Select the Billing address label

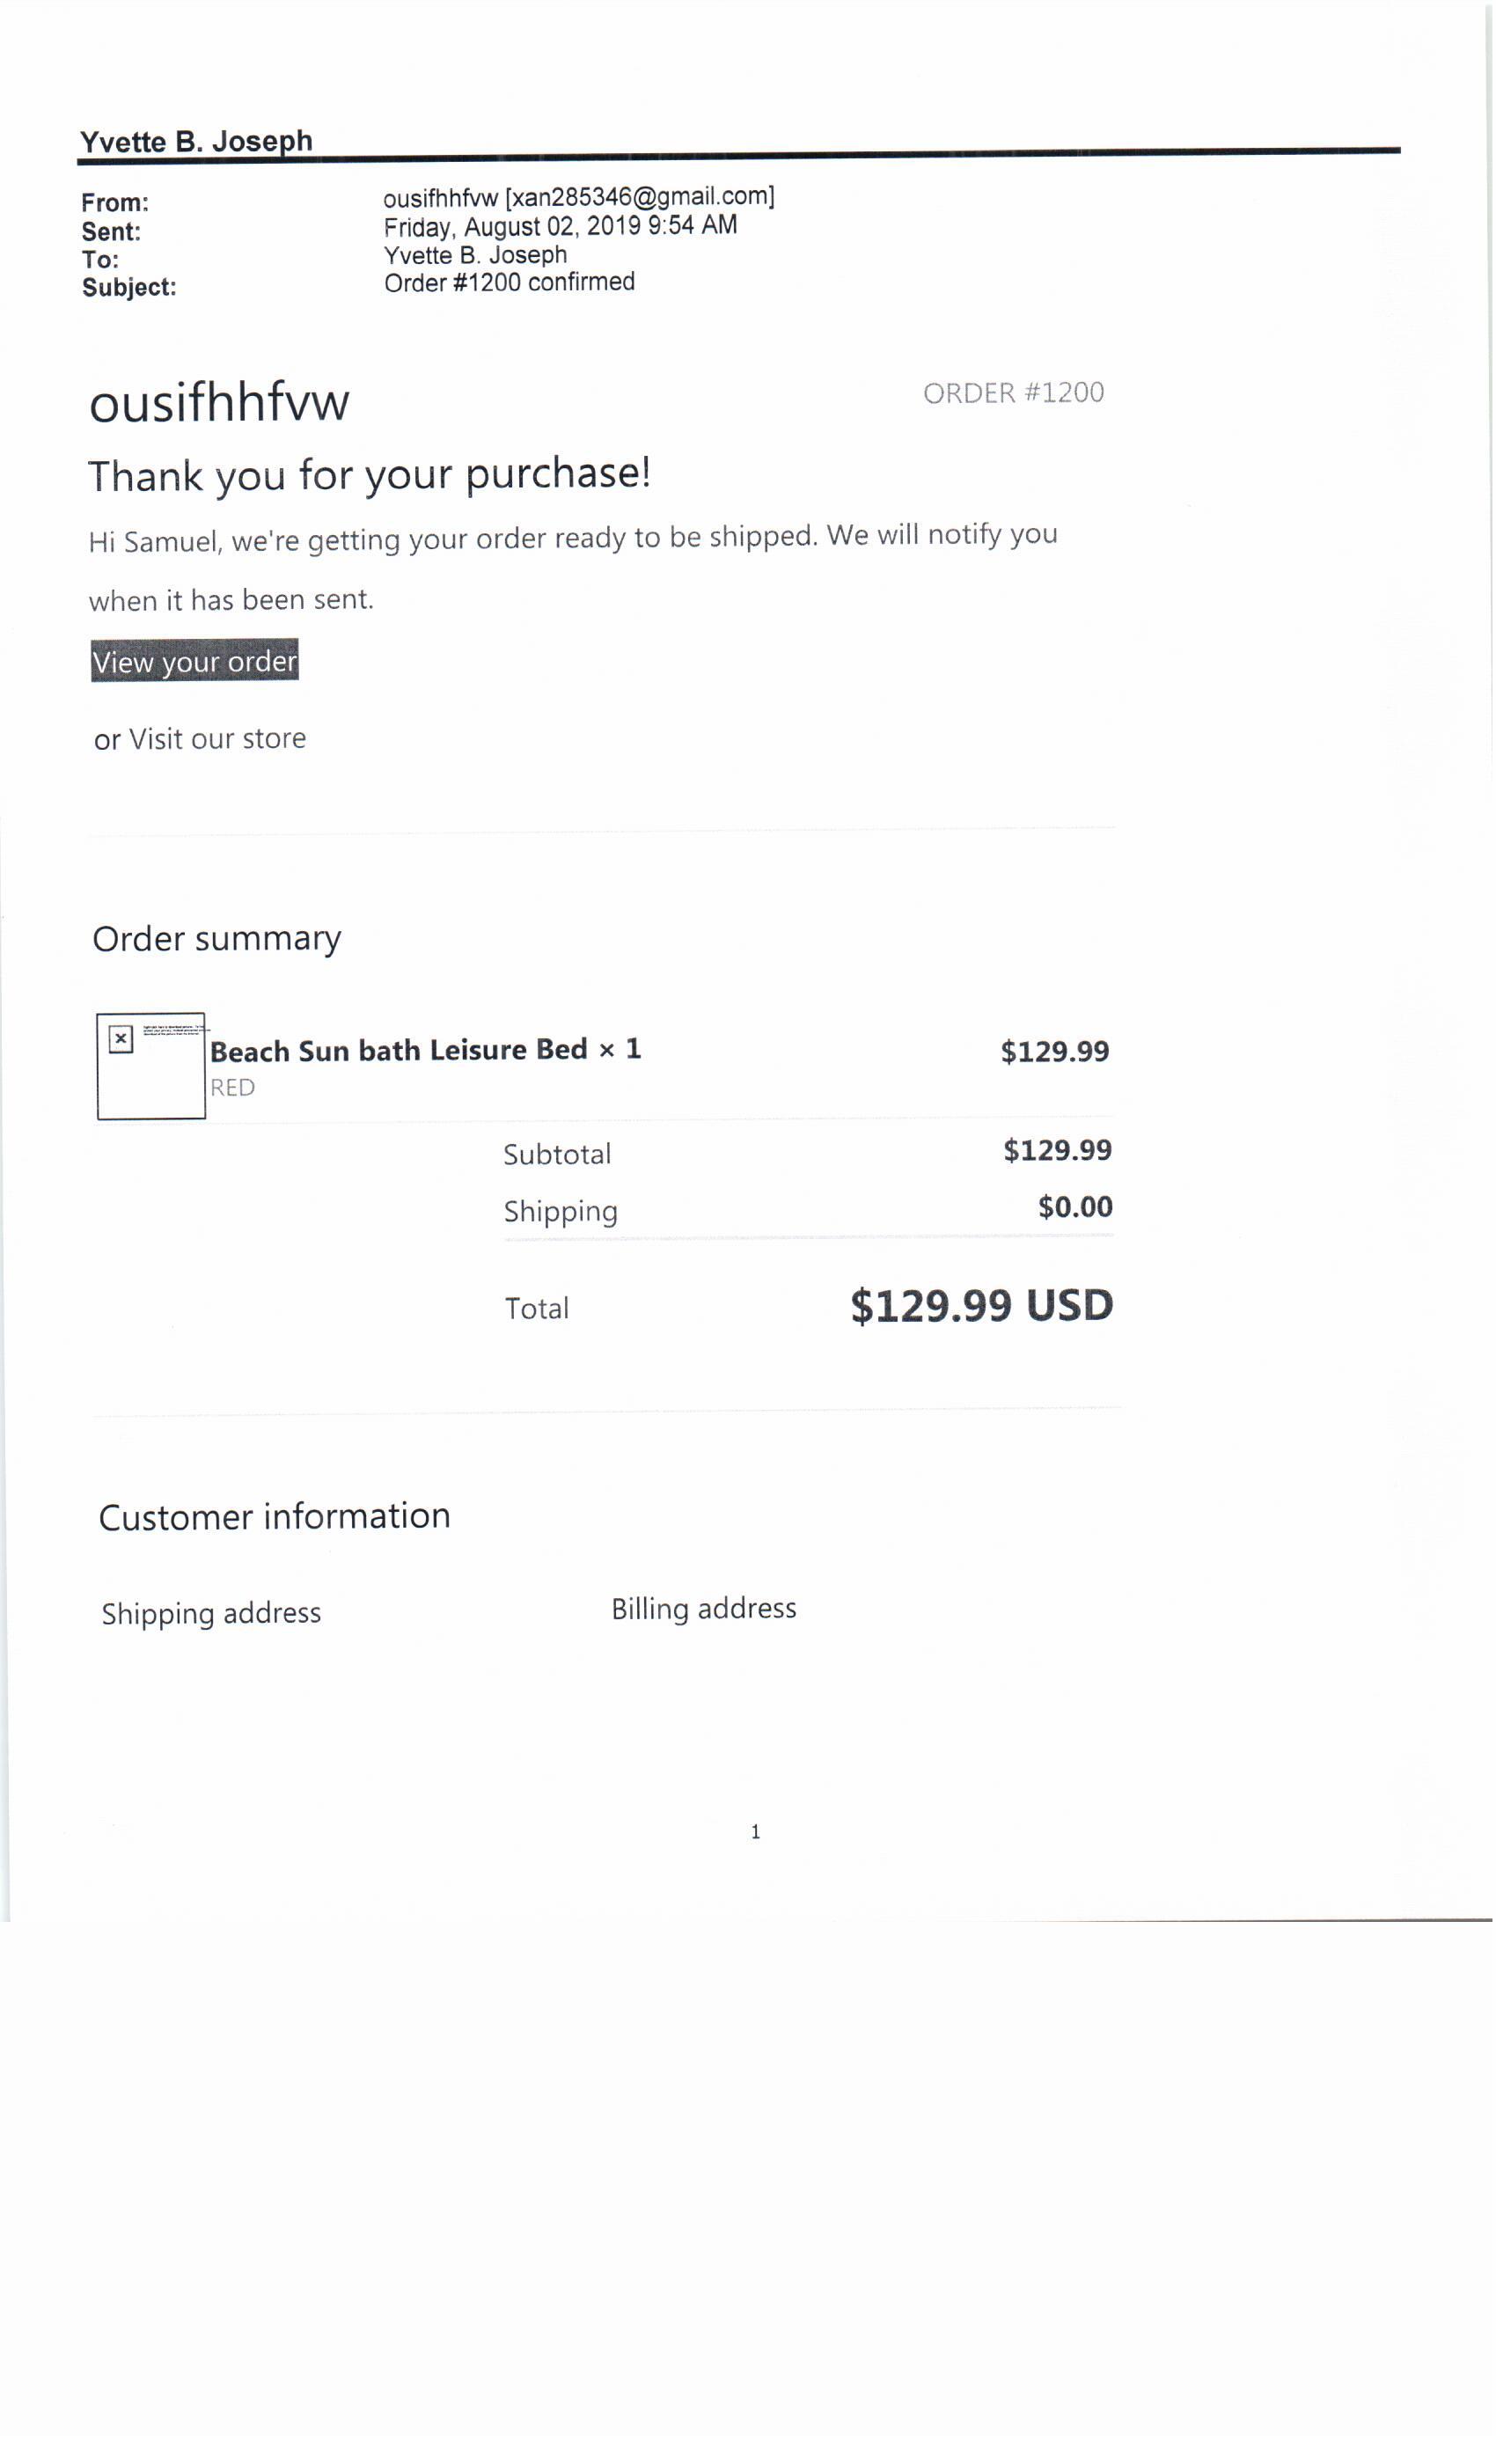coord(704,1609)
